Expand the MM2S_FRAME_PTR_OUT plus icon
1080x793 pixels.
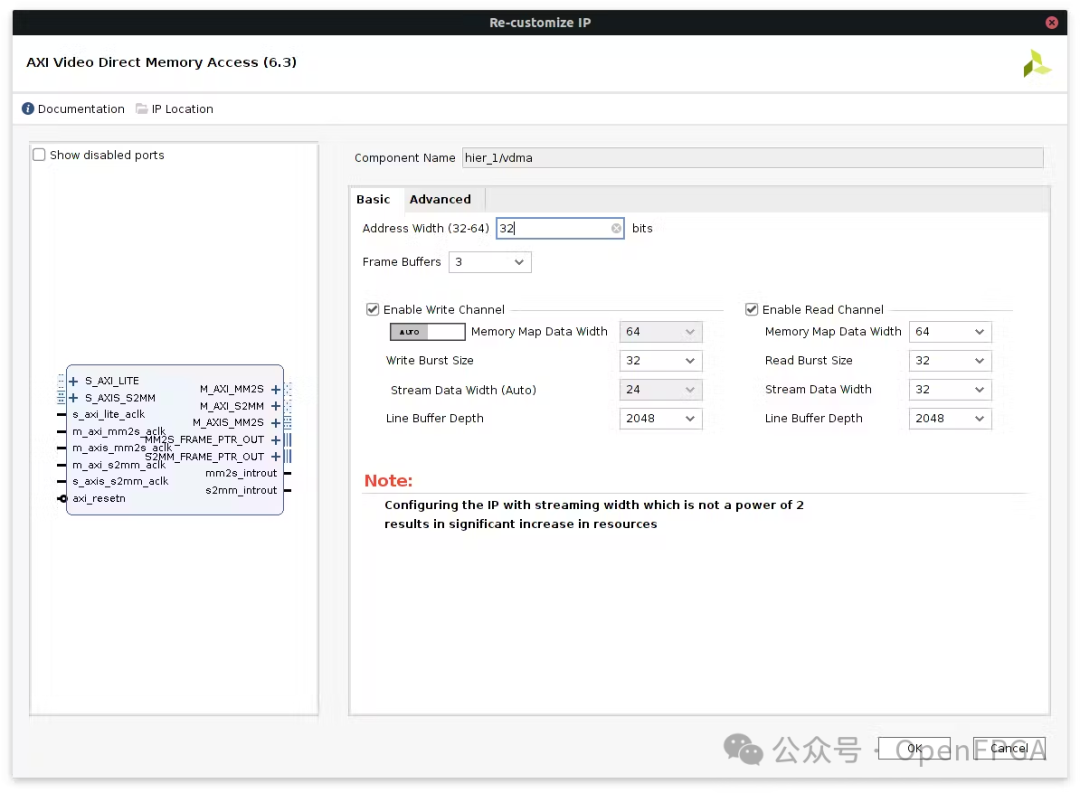click(276, 440)
